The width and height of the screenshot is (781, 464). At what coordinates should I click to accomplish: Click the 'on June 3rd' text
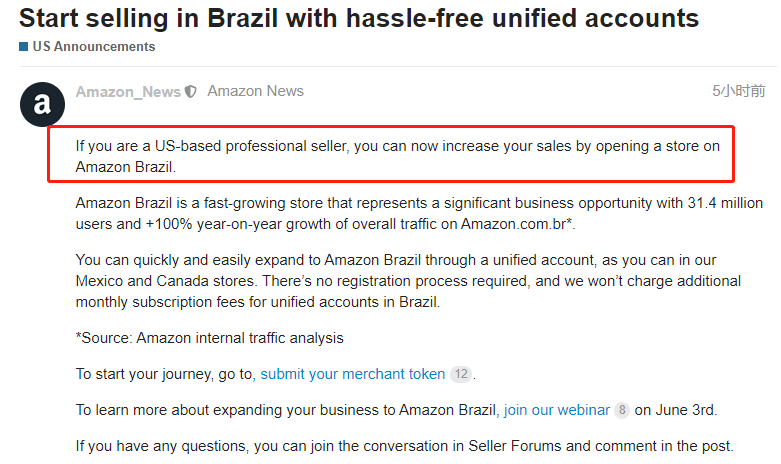click(x=676, y=409)
